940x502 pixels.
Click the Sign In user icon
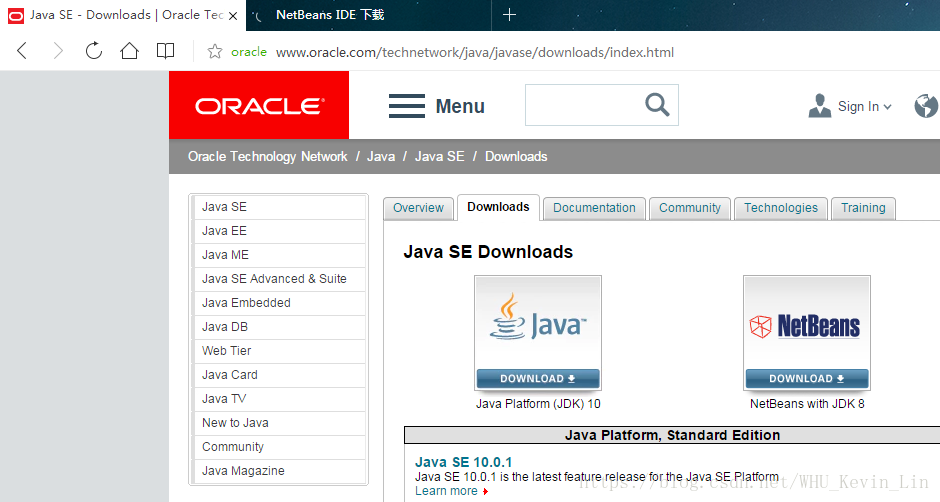click(x=820, y=106)
